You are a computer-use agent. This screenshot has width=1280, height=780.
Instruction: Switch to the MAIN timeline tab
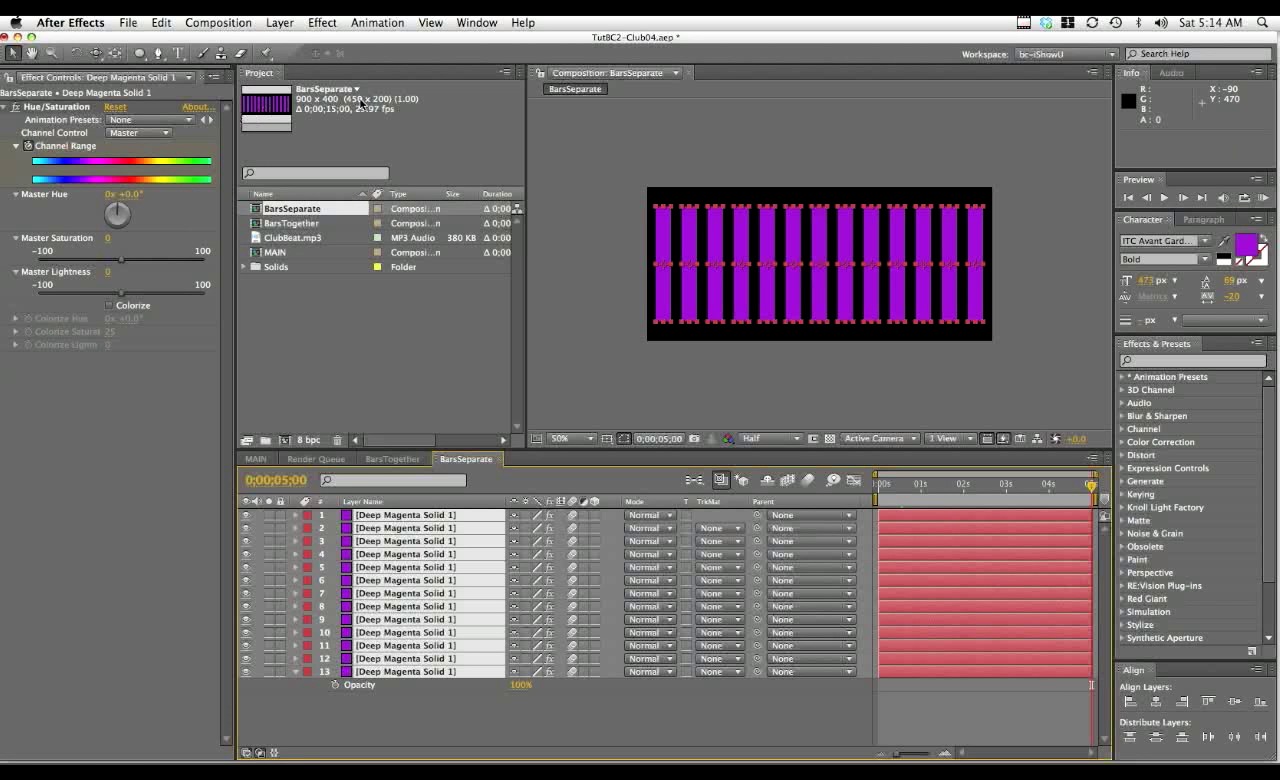click(x=256, y=459)
